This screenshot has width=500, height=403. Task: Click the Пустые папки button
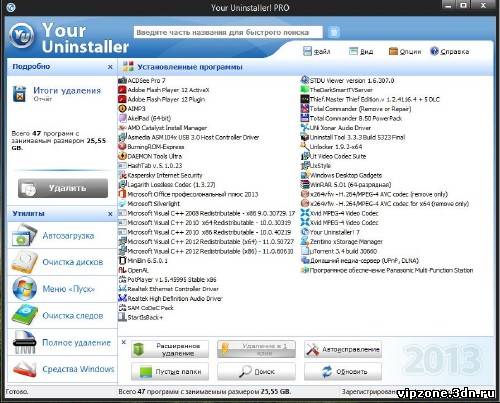click(x=170, y=372)
